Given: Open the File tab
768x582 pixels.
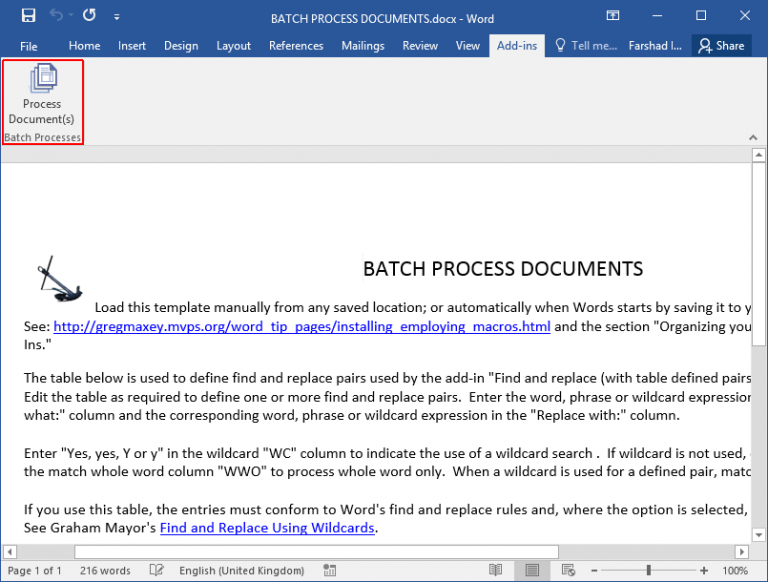Looking at the screenshot, I should coord(29,46).
